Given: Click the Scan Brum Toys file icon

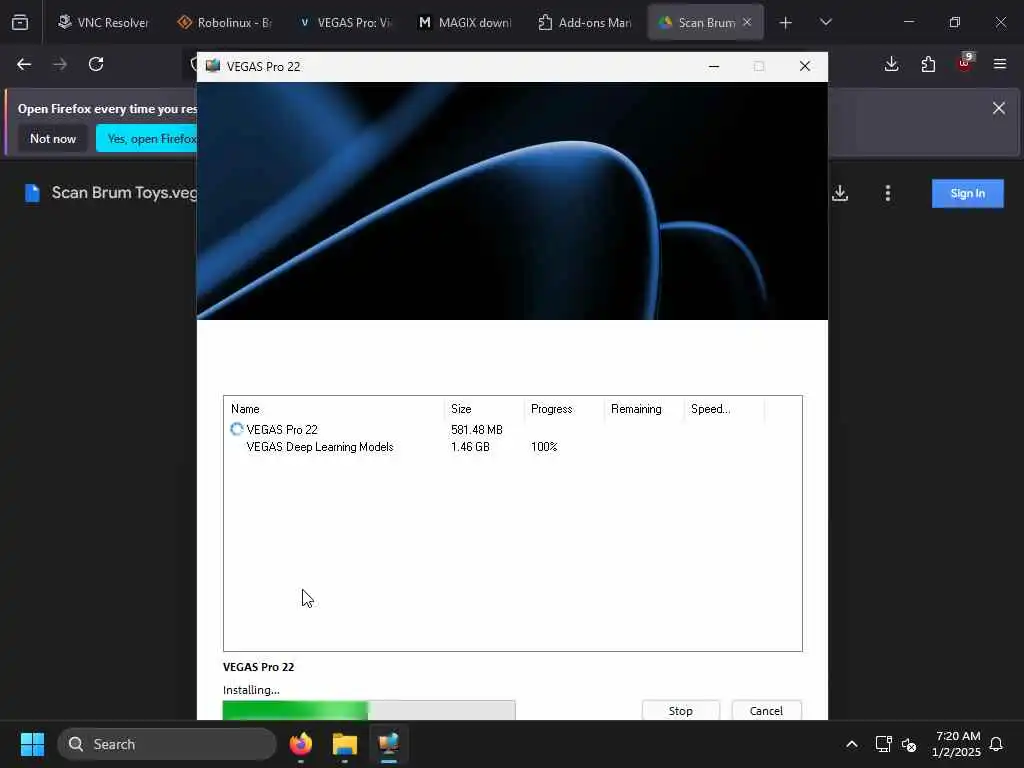Looking at the screenshot, I should 32,193.
